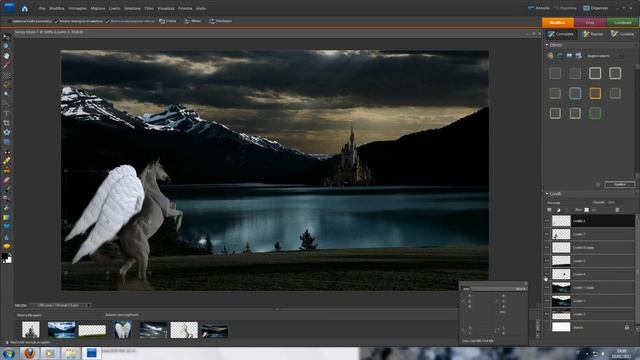This screenshot has height=360, width=640.
Task: Toggle visibility of Livello 1 copia layer
Action: (x=547, y=287)
